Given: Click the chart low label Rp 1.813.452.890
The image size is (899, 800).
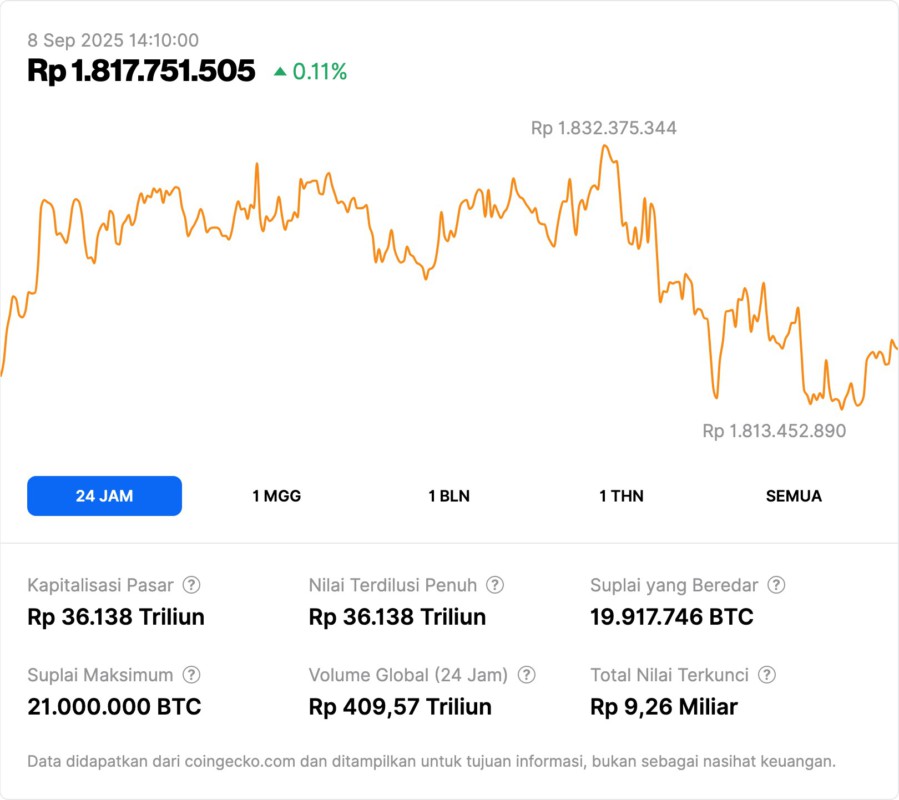Looking at the screenshot, I should [774, 431].
